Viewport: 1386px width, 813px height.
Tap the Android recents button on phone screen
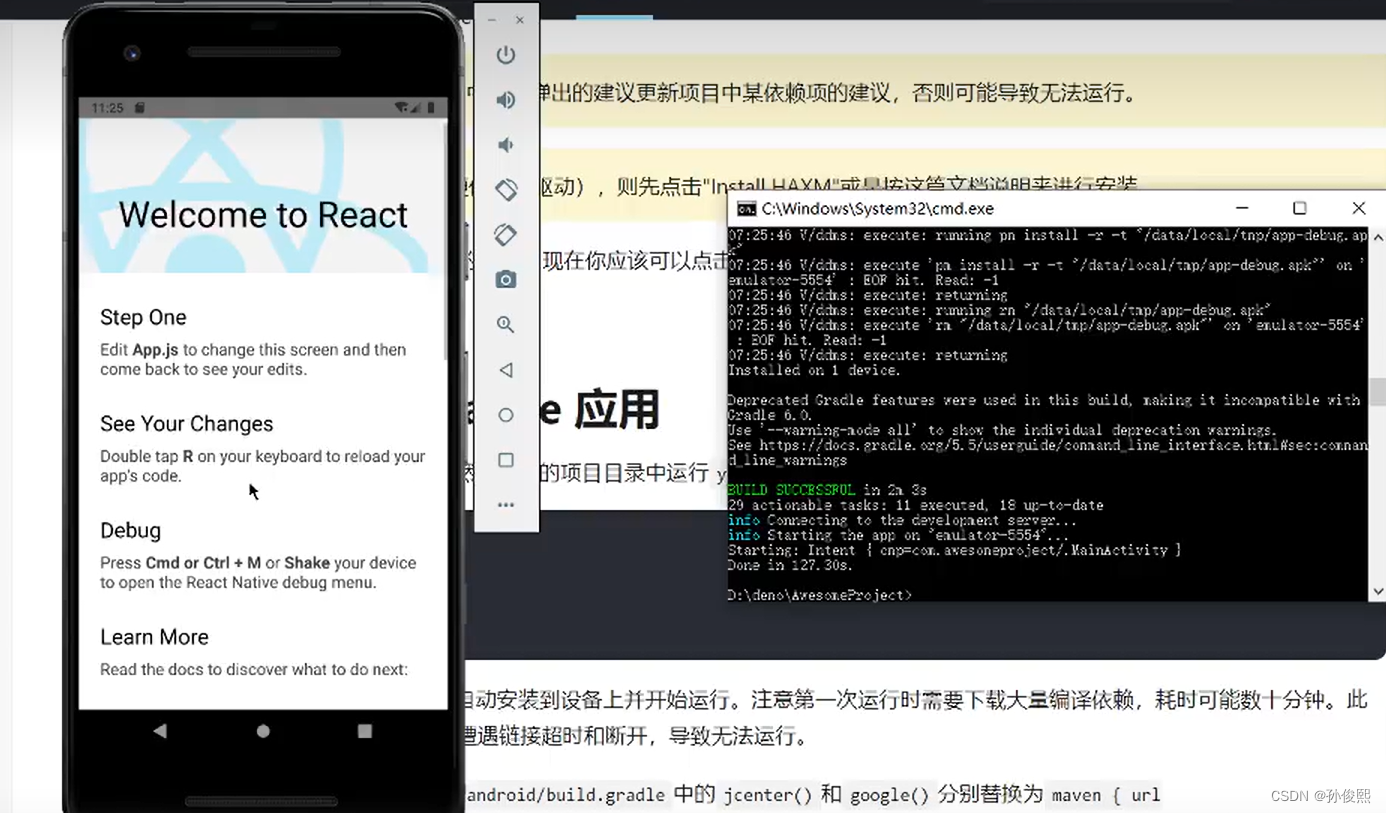[x=365, y=731]
